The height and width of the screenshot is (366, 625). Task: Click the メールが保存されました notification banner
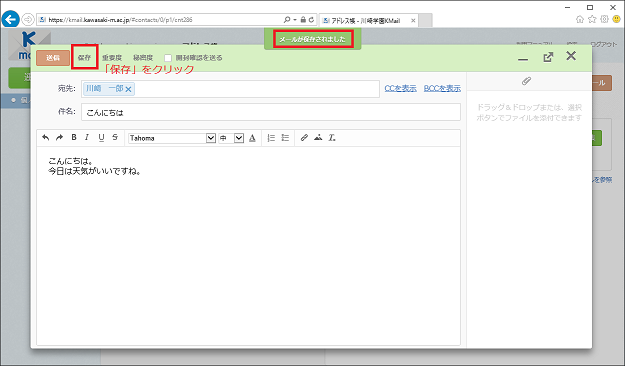(x=312, y=39)
